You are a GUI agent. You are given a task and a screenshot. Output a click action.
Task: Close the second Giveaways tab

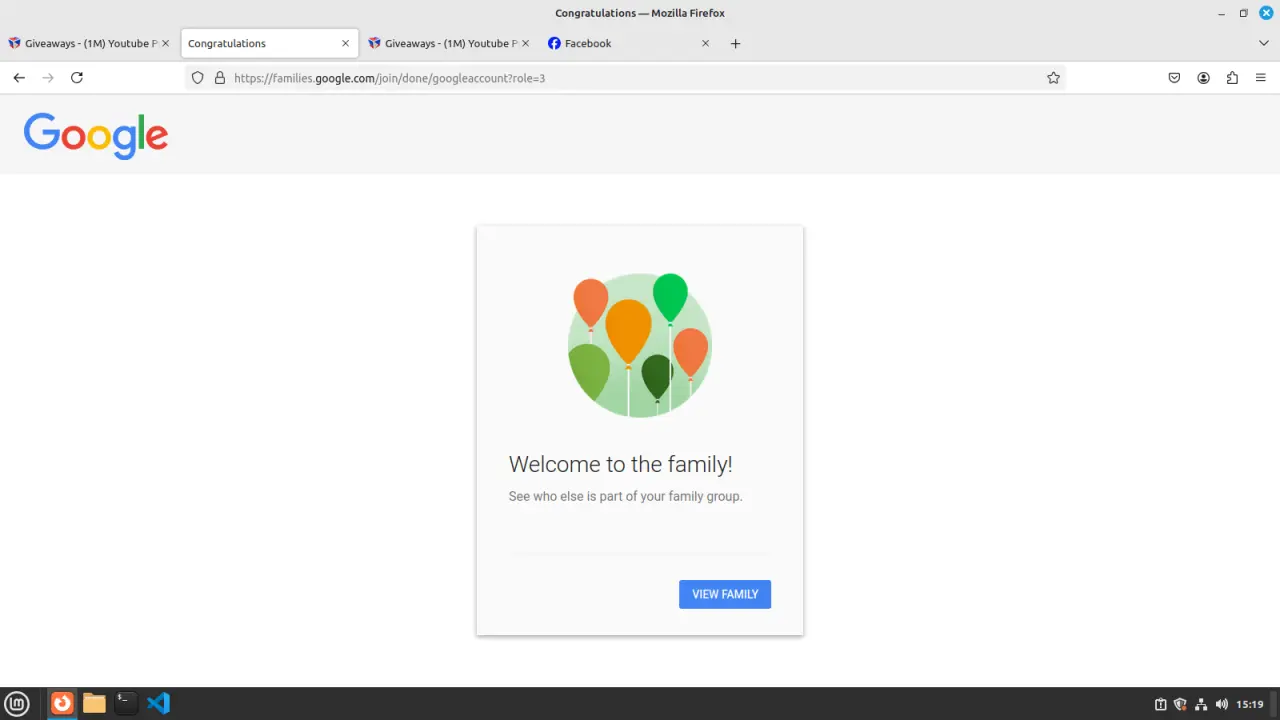pyautogui.click(x=525, y=44)
